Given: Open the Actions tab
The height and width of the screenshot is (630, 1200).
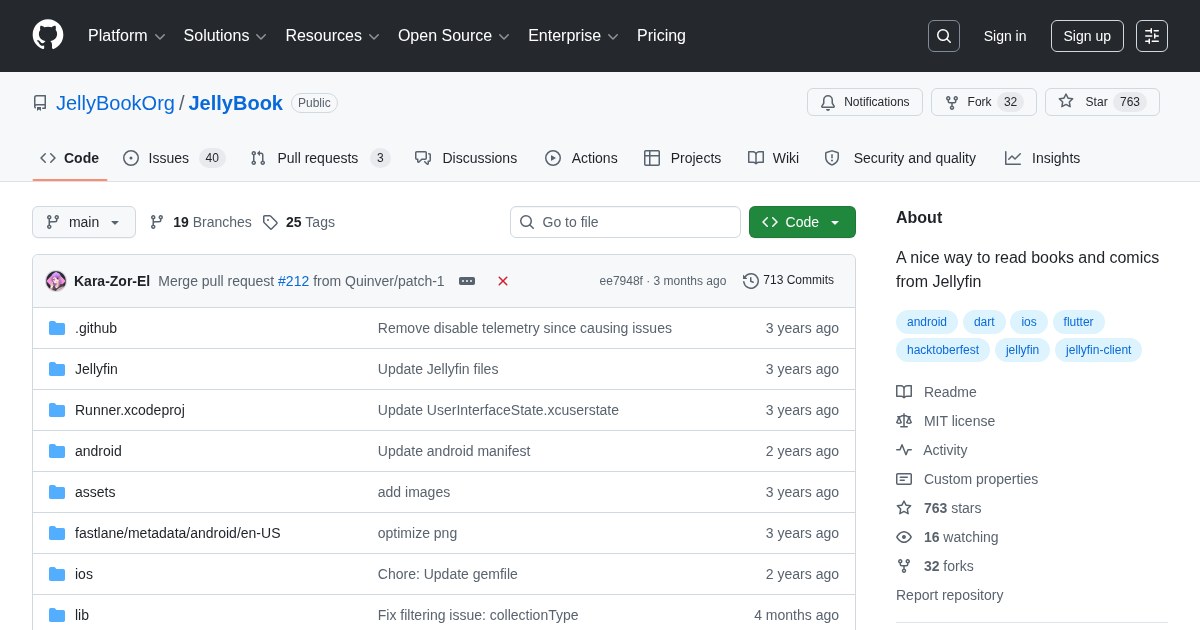Looking at the screenshot, I should pos(581,158).
